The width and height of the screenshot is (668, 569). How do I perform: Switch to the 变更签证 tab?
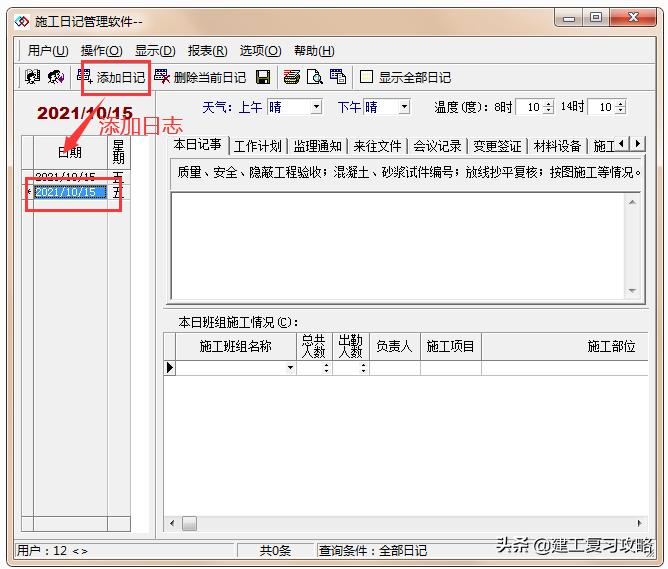pyautogui.click(x=497, y=147)
